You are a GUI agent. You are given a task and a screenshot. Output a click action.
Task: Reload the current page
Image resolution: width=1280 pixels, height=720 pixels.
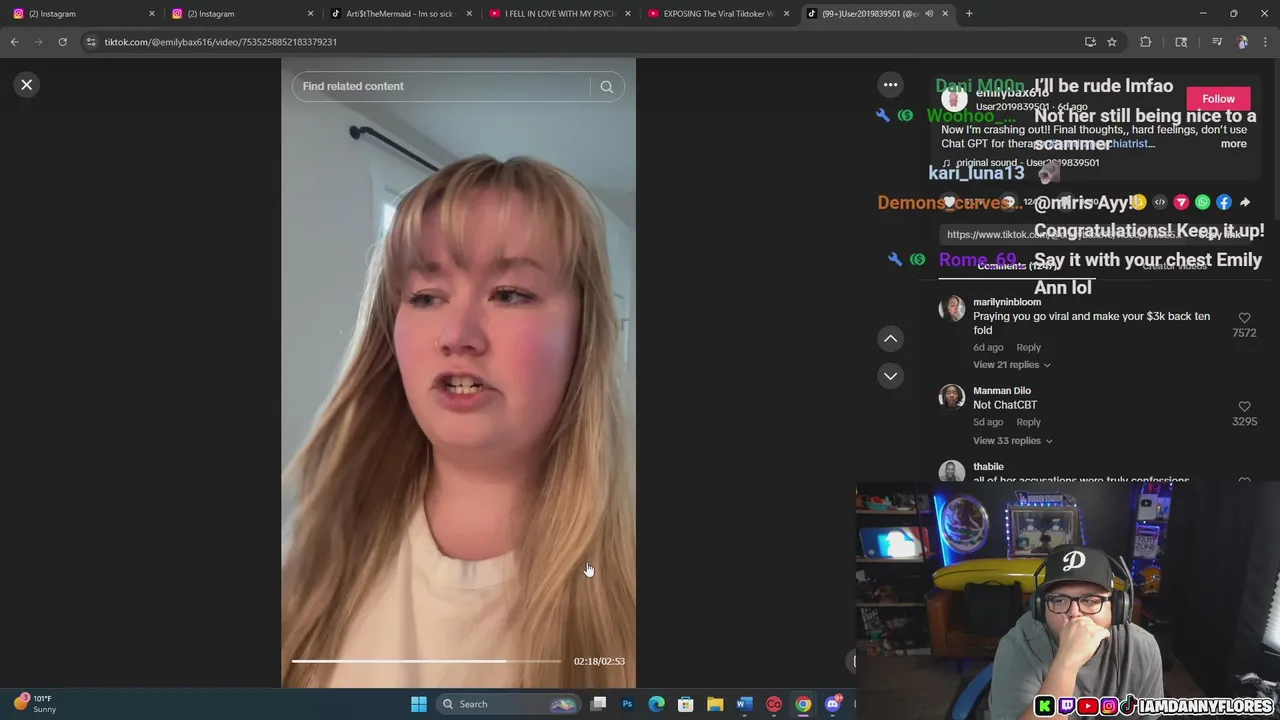(62, 42)
